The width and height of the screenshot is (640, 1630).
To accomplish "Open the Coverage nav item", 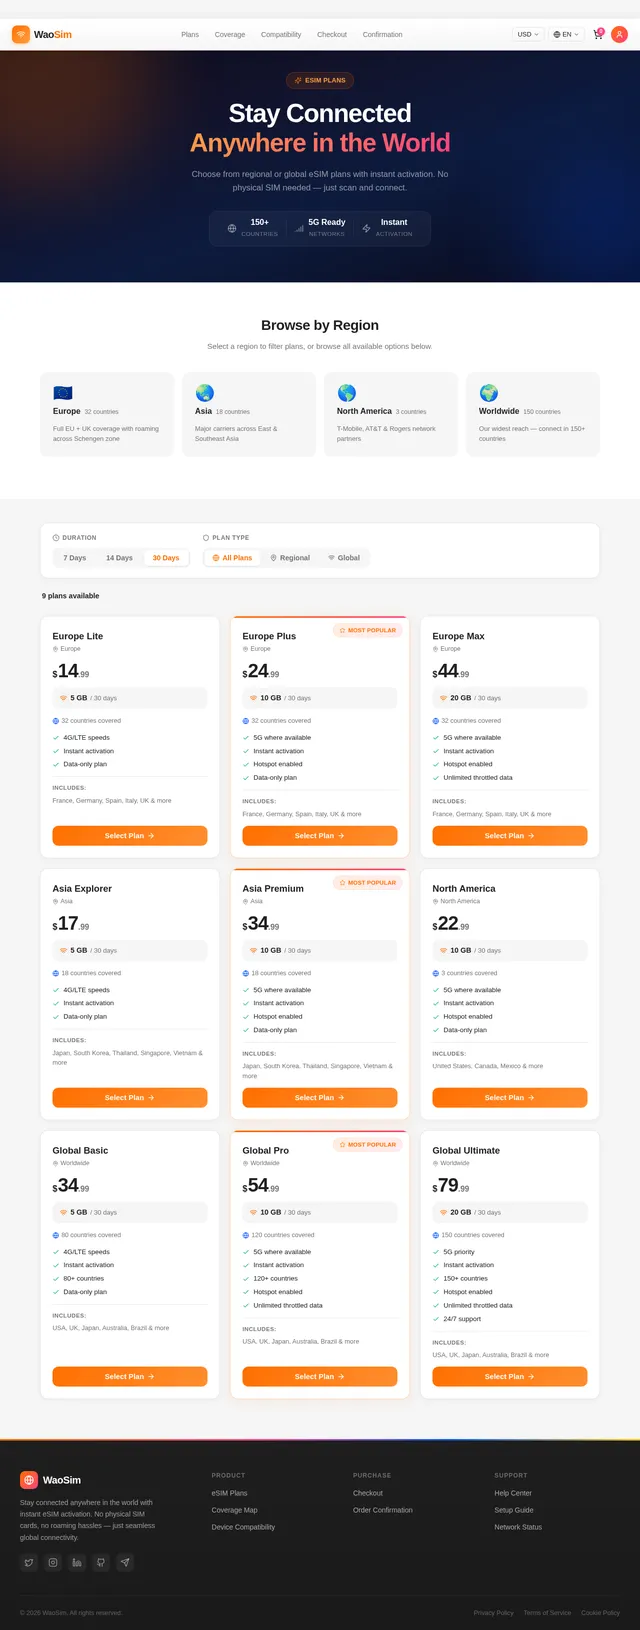I will [230, 34].
